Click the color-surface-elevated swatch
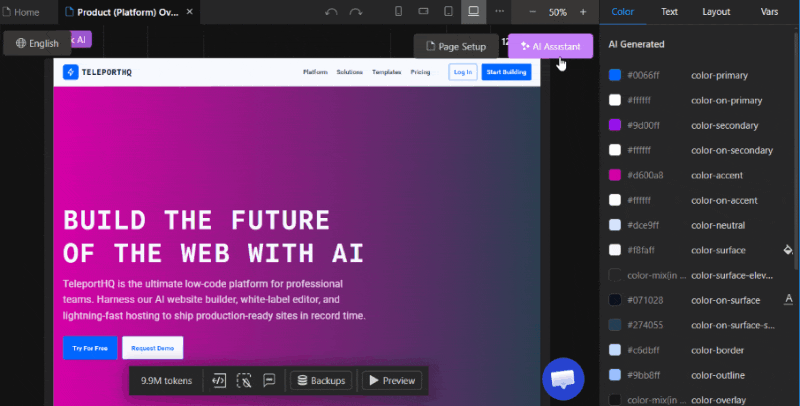This screenshot has height=406, width=800. 615,275
